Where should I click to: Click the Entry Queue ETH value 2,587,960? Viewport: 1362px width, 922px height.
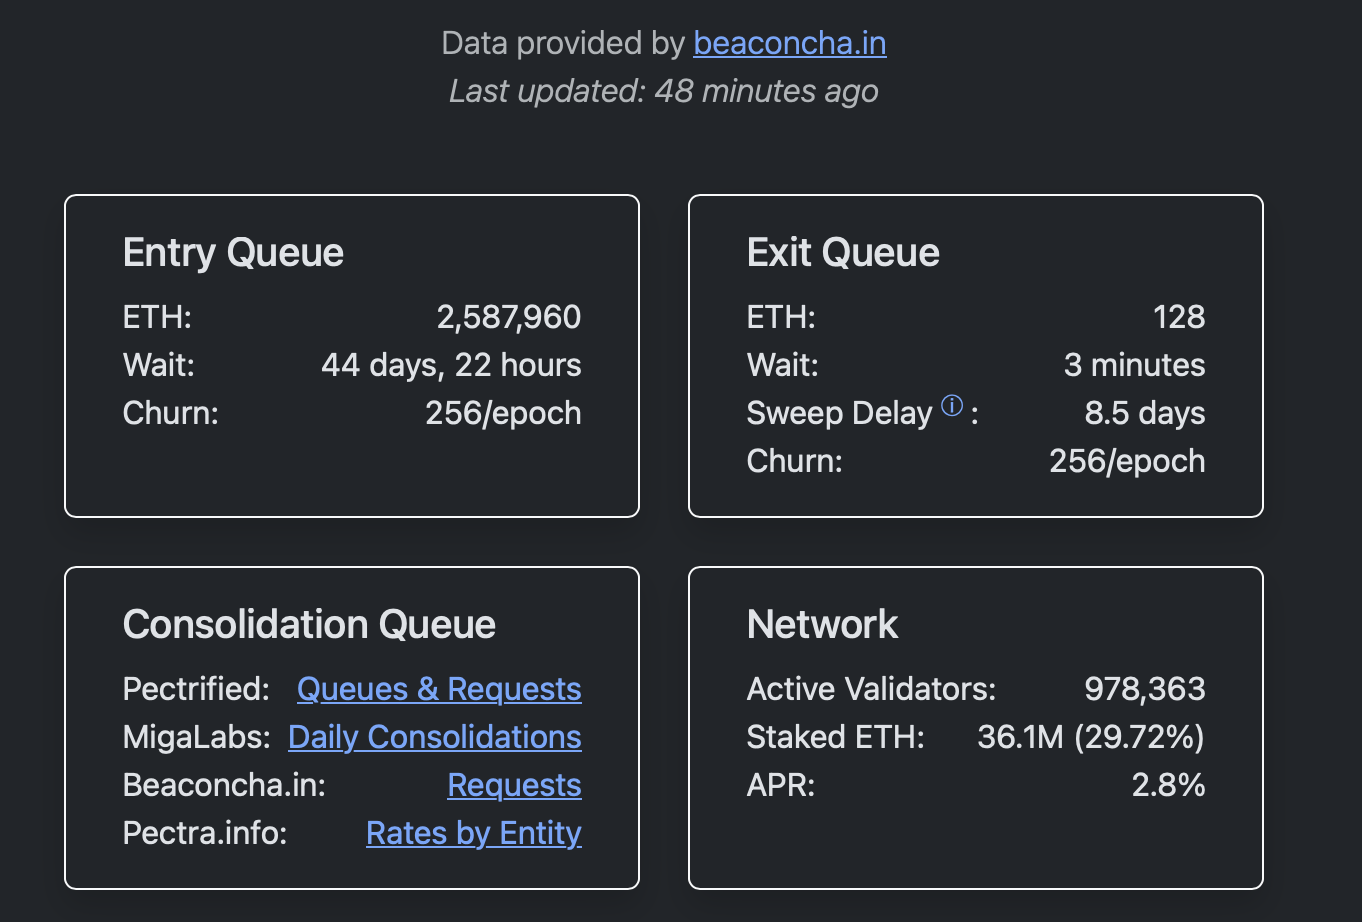coord(508,317)
